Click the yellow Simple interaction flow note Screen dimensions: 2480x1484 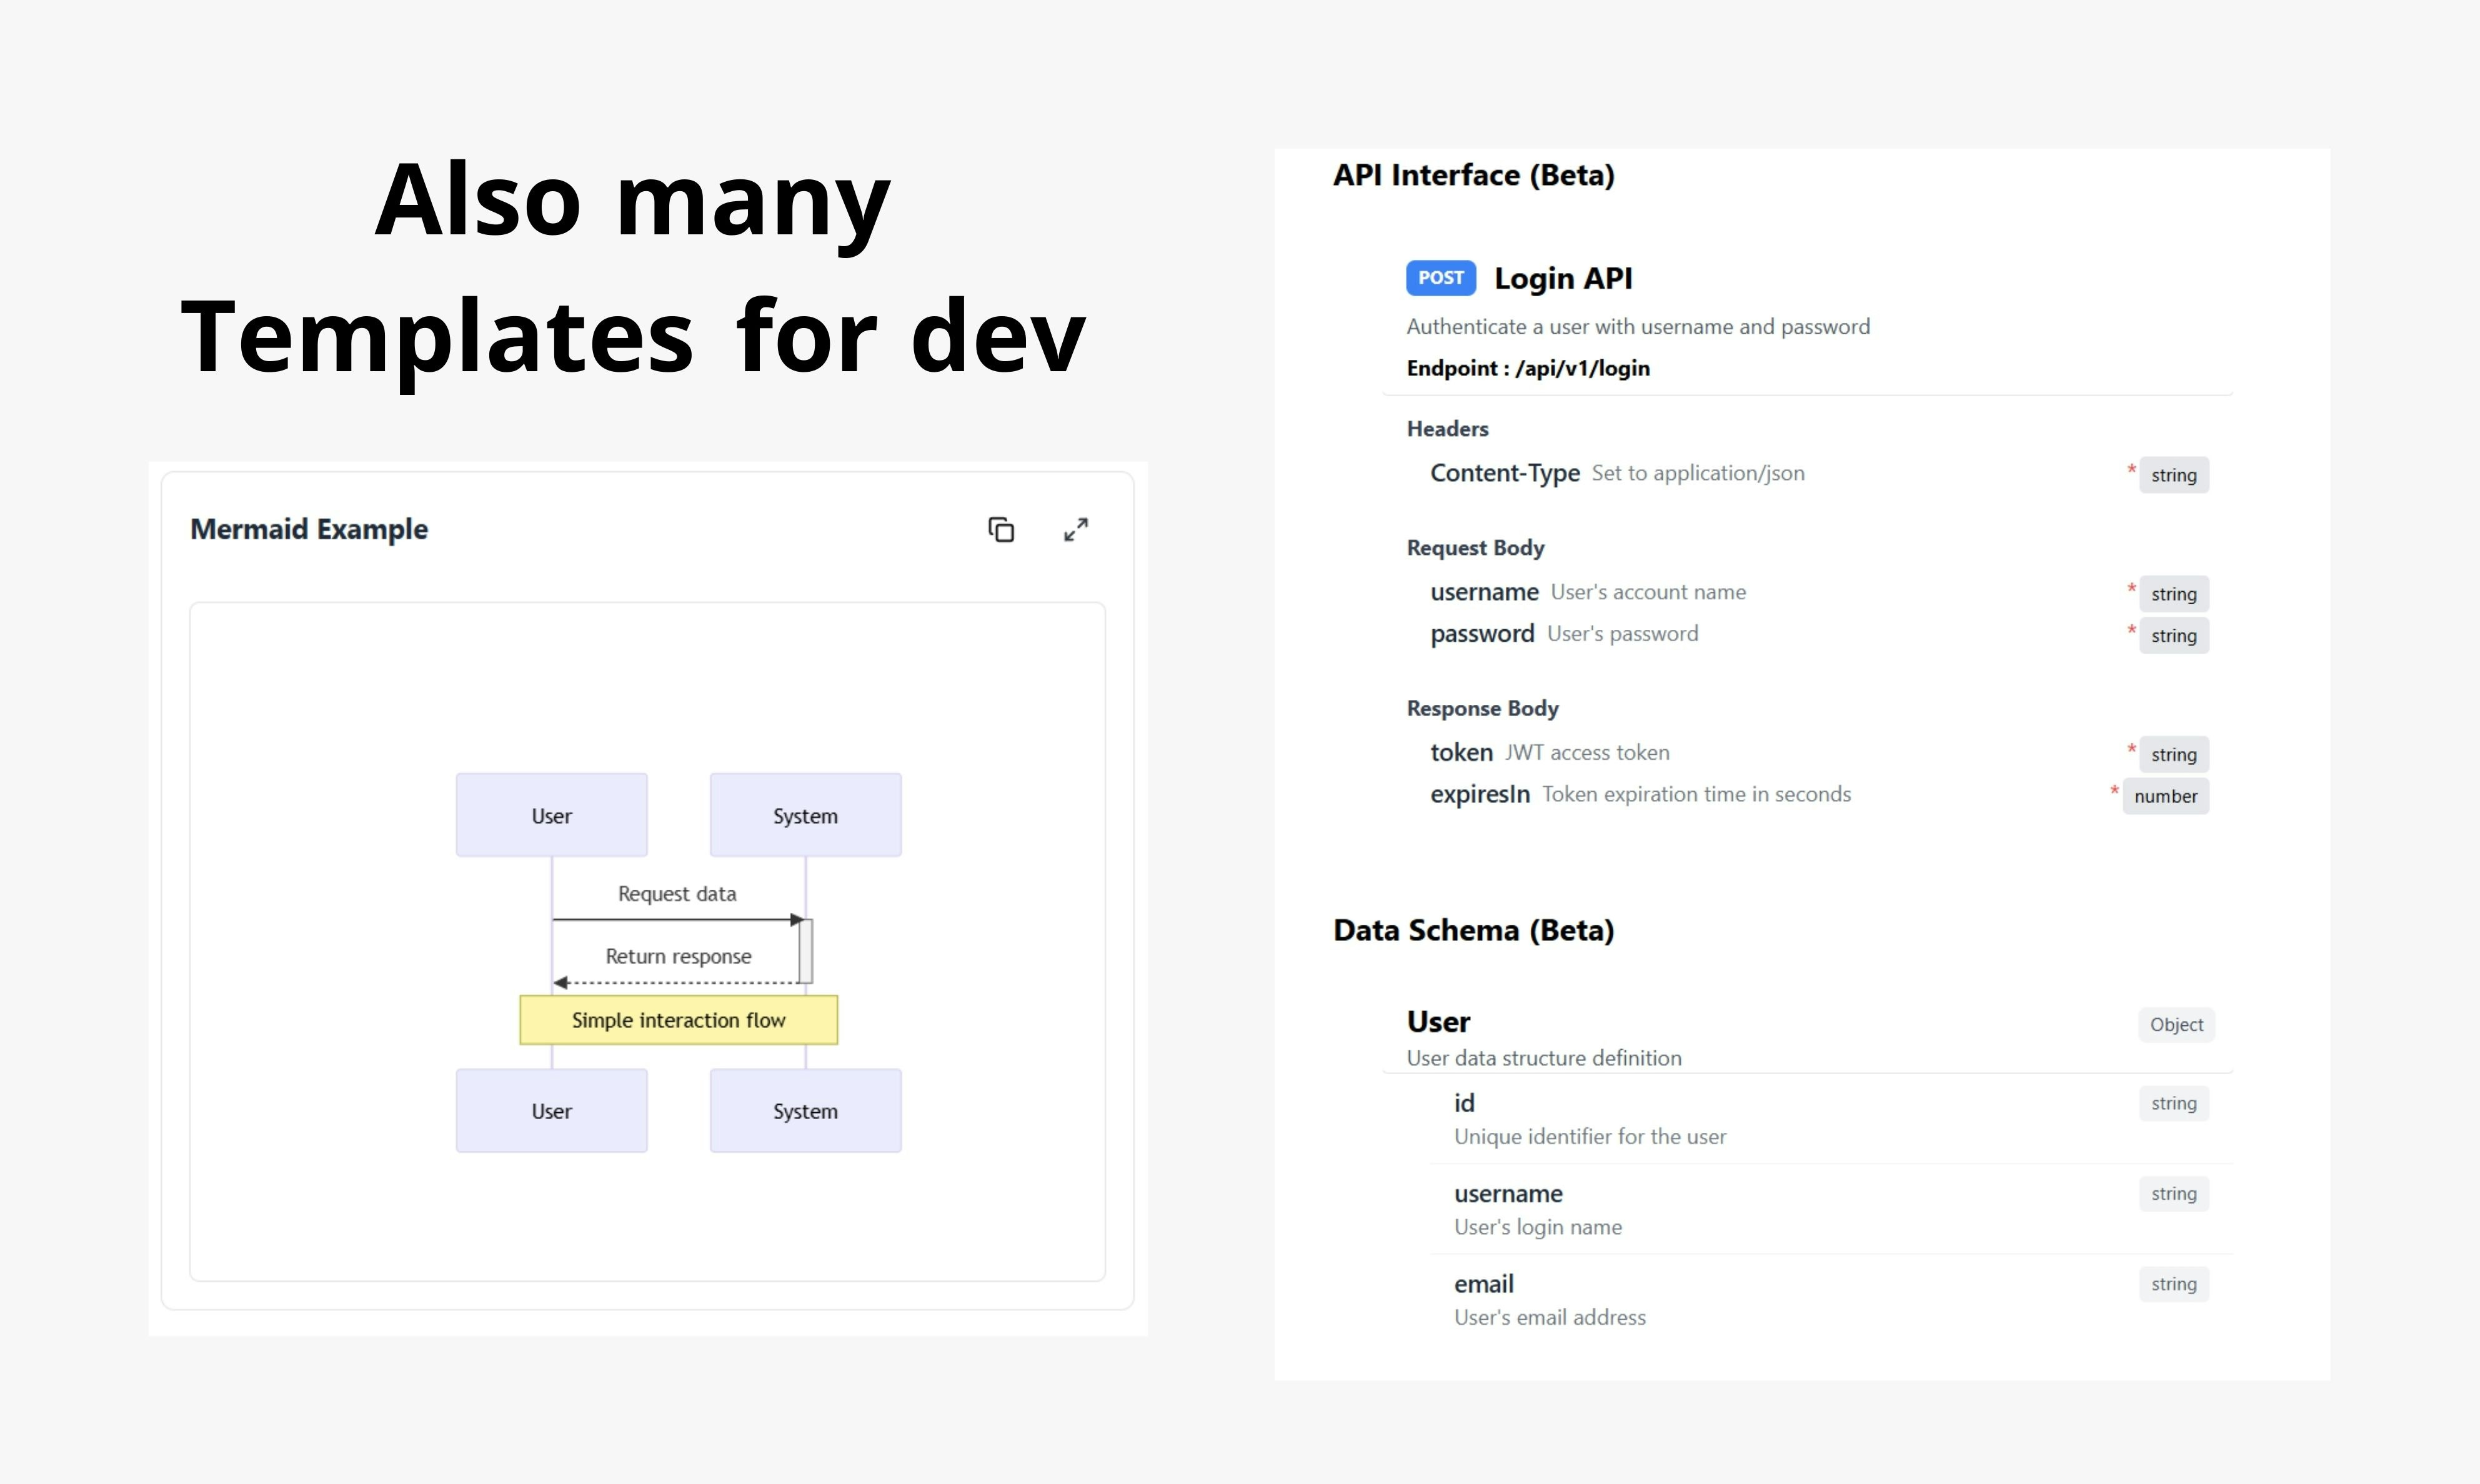[679, 1020]
